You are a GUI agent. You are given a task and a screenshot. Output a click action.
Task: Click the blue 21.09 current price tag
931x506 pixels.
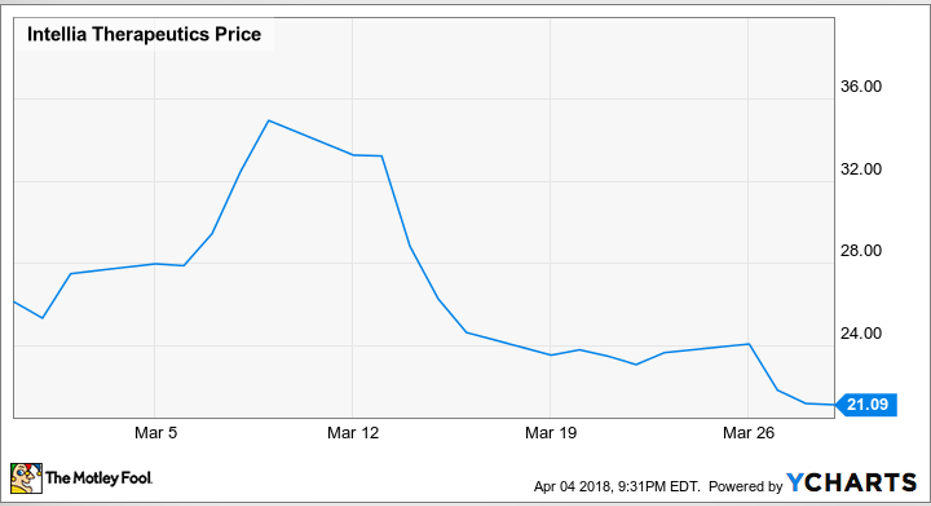click(x=867, y=405)
